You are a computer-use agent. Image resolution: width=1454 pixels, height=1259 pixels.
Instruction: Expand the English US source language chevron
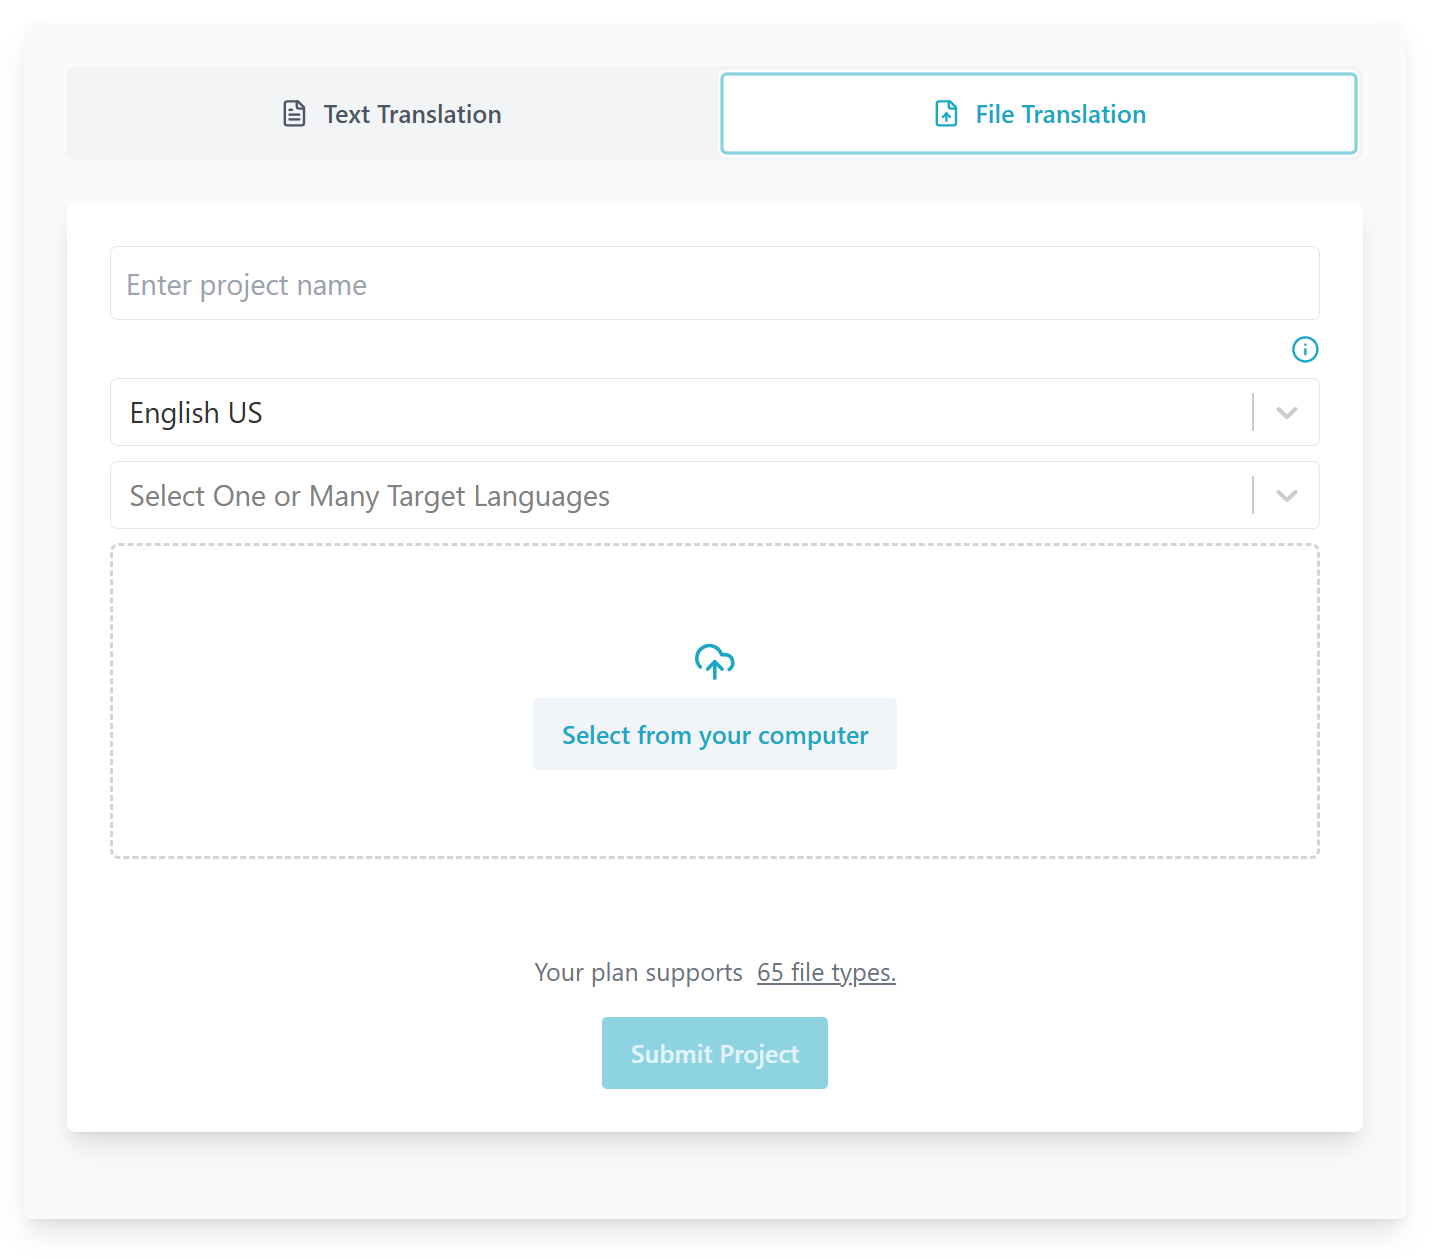(x=1287, y=413)
